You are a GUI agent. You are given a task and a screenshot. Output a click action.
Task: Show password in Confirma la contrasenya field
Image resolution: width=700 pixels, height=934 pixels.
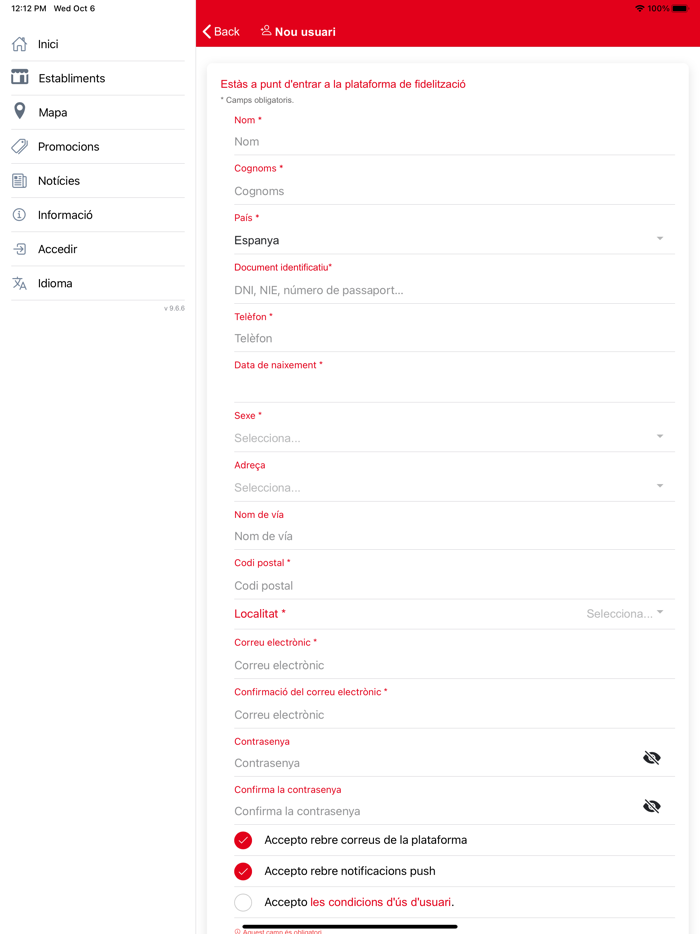coord(652,806)
